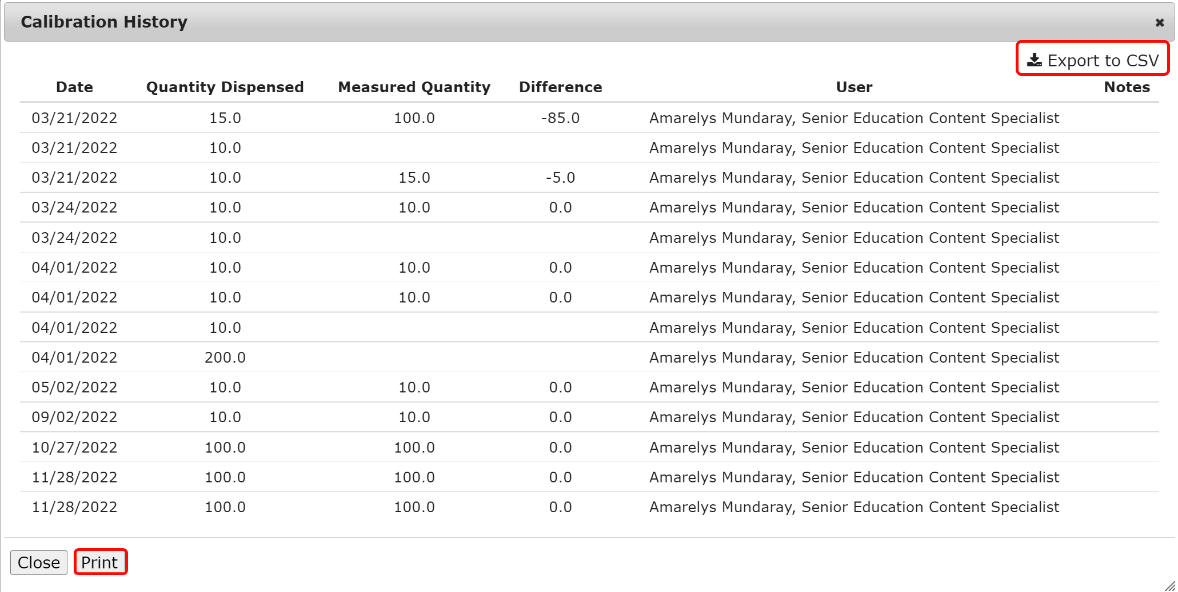Select the -5.0 difference value

[x=560, y=178]
